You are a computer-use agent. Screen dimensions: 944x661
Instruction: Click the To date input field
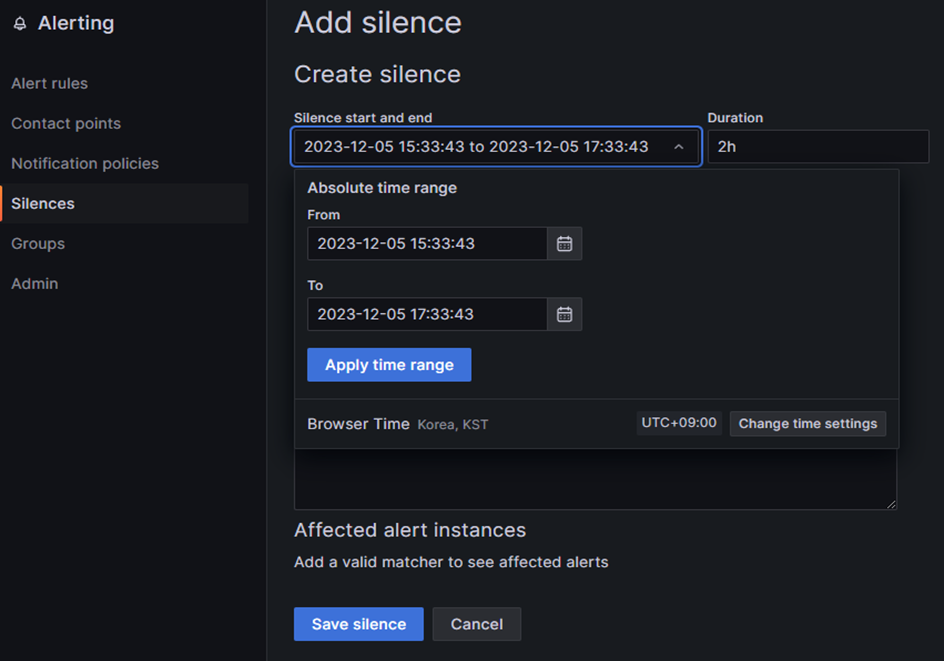[x=427, y=314]
